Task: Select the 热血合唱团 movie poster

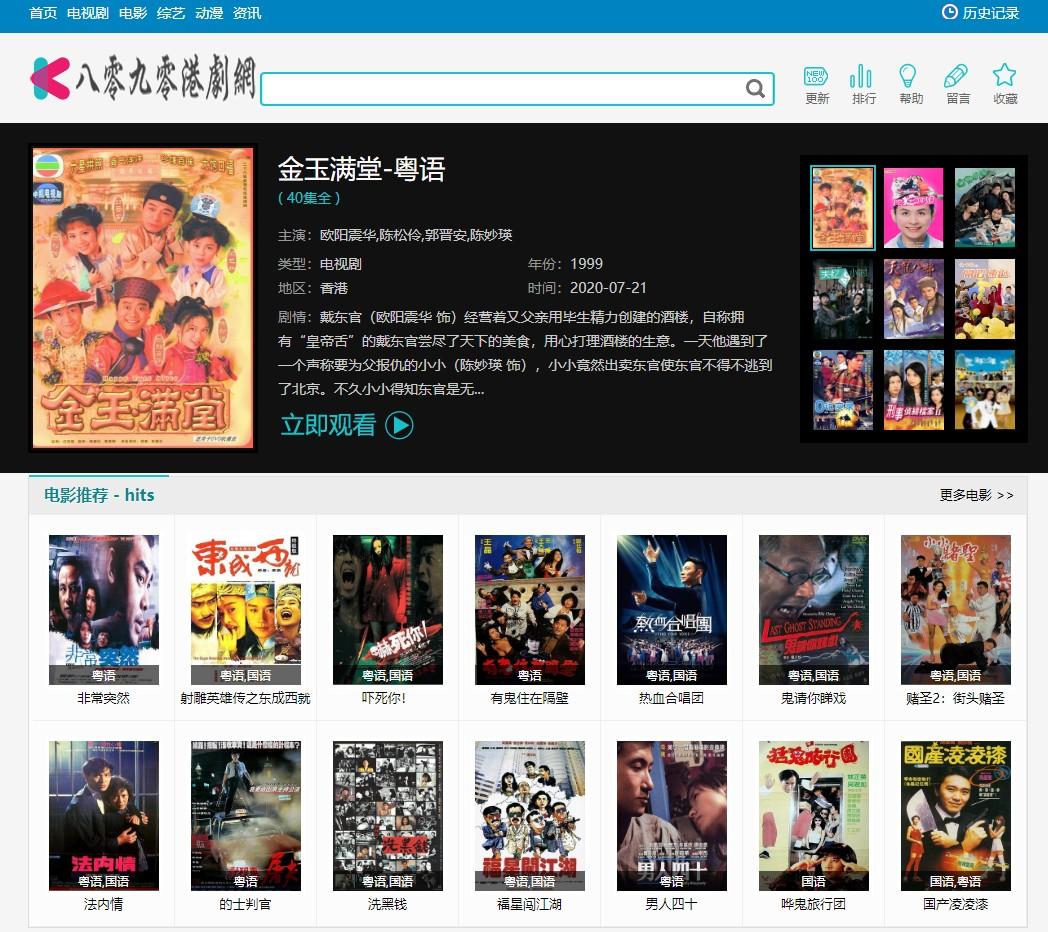Action: pyautogui.click(x=671, y=608)
